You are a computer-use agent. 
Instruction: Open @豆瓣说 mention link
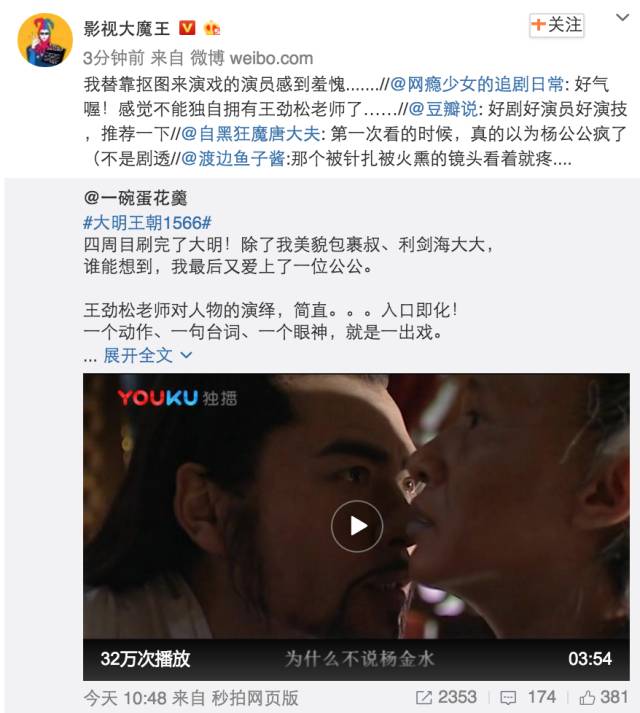pyautogui.click(x=443, y=109)
